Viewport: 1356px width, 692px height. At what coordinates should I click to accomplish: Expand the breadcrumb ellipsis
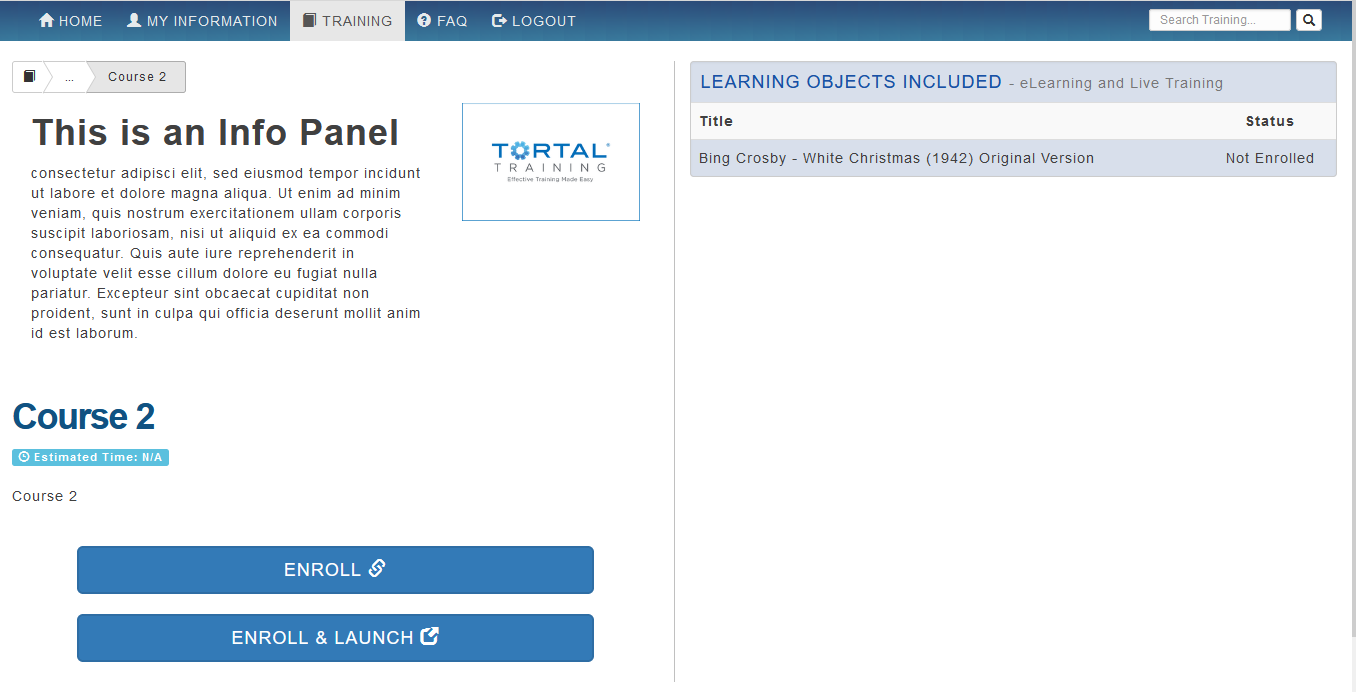tap(69, 77)
